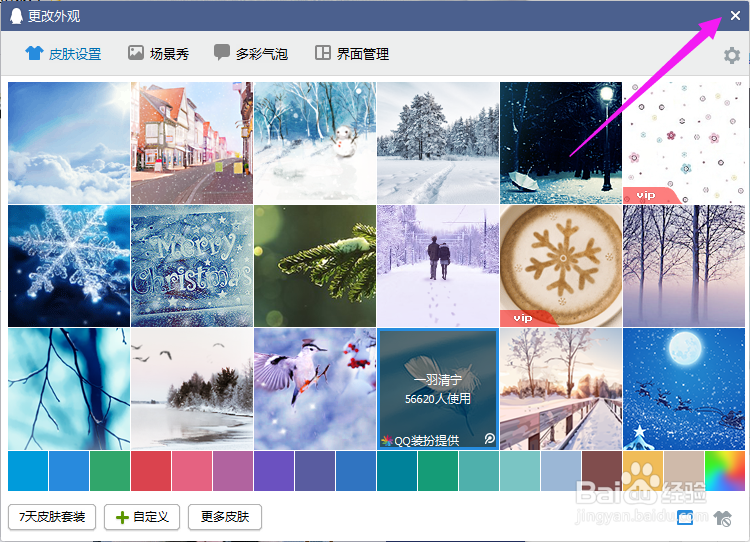Select the pink color swatch
750x542 pixels.
click(x=192, y=471)
